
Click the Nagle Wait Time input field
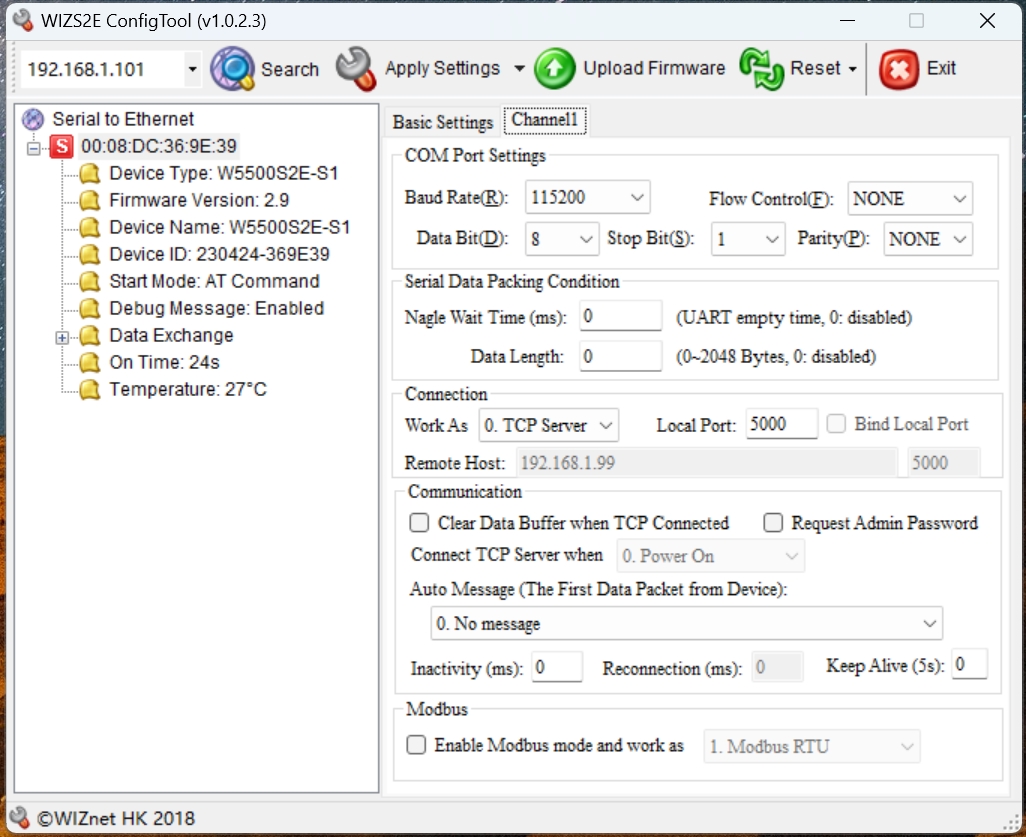click(620, 316)
